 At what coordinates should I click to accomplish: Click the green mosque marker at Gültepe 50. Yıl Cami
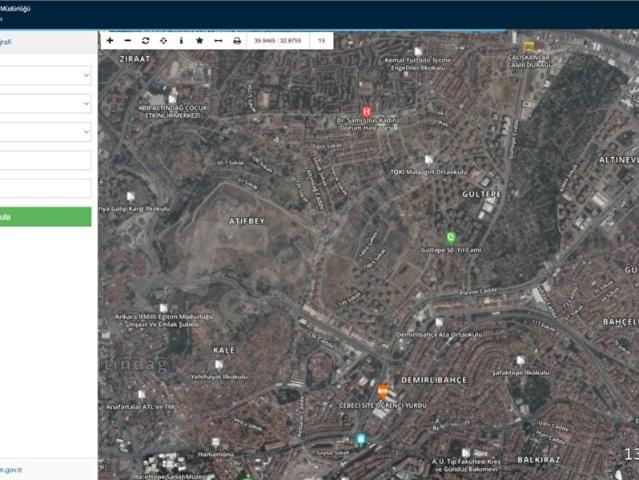point(451,237)
